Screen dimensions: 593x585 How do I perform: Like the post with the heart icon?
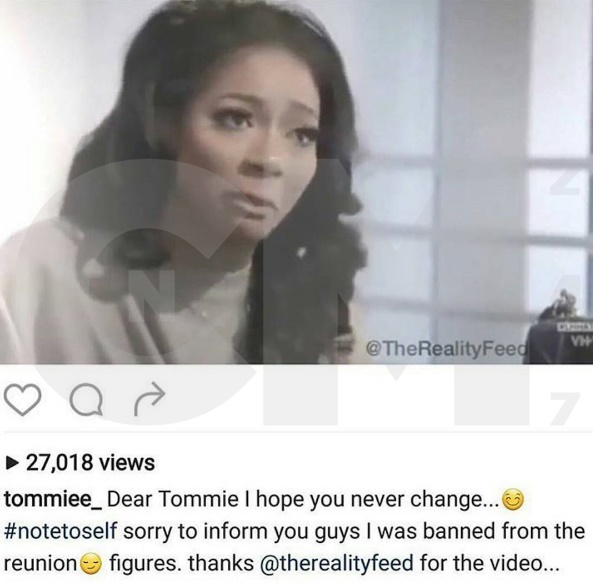tap(22, 400)
